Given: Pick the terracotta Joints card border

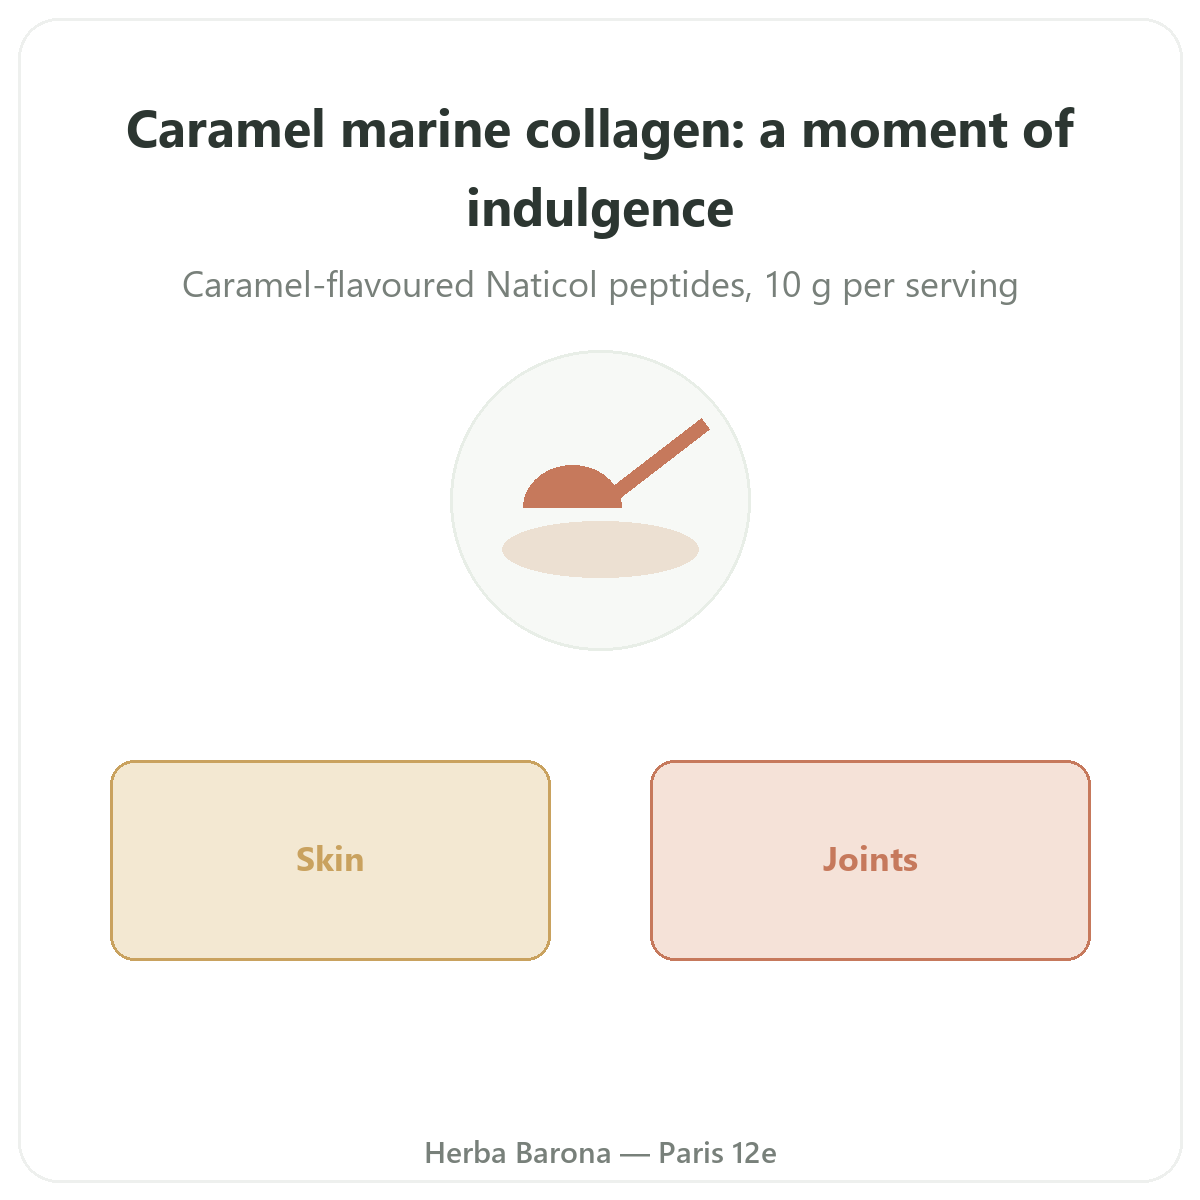Looking at the screenshot, I should click(x=870, y=762).
